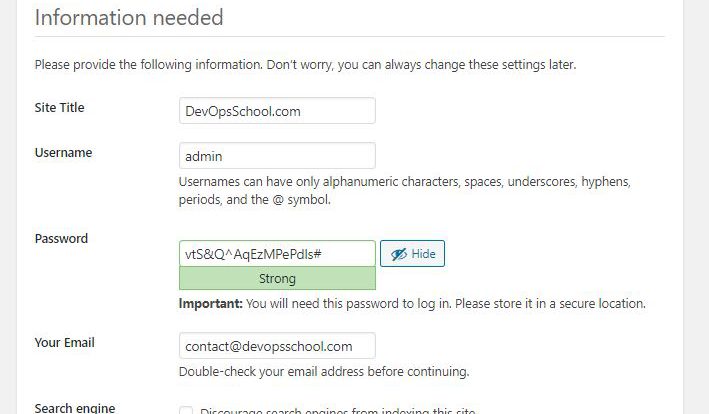Click the Your Email field with contact@devopsschool.com
This screenshot has width=709, height=414.
(277, 346)
